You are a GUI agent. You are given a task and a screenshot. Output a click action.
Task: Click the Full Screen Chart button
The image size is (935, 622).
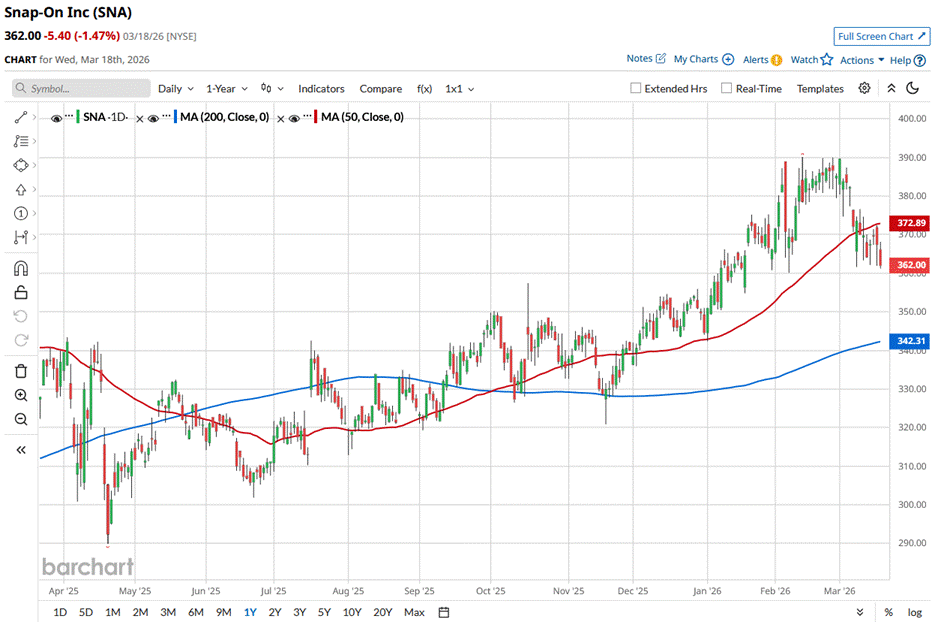click(x=881, y=36)
